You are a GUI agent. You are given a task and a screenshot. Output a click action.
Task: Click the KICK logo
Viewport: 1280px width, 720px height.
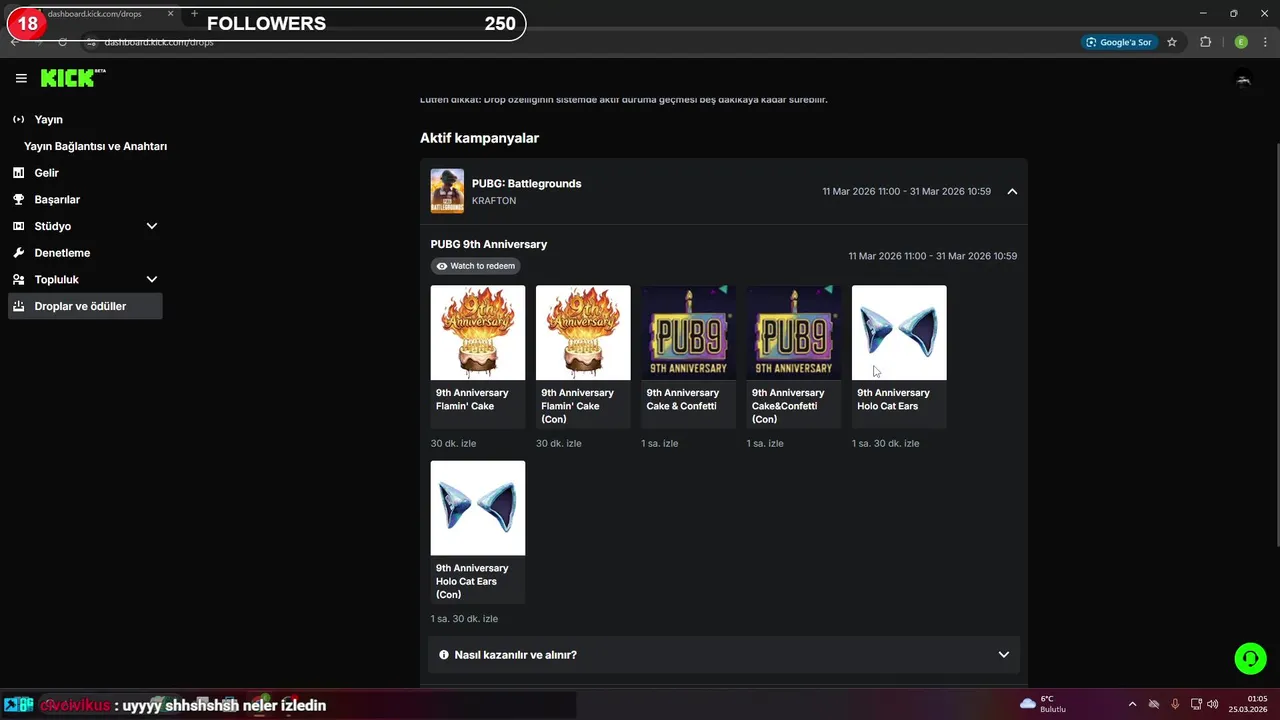[x=73, y=78]
